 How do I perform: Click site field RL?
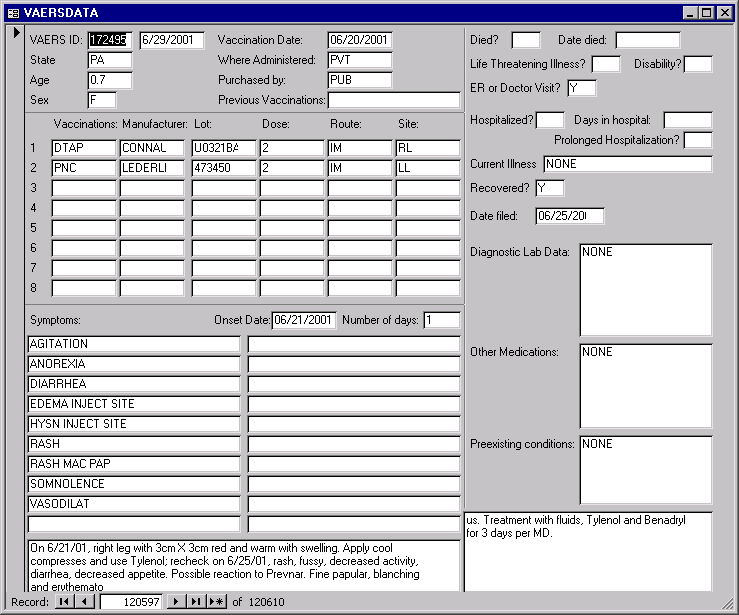(x=428, y=148)
